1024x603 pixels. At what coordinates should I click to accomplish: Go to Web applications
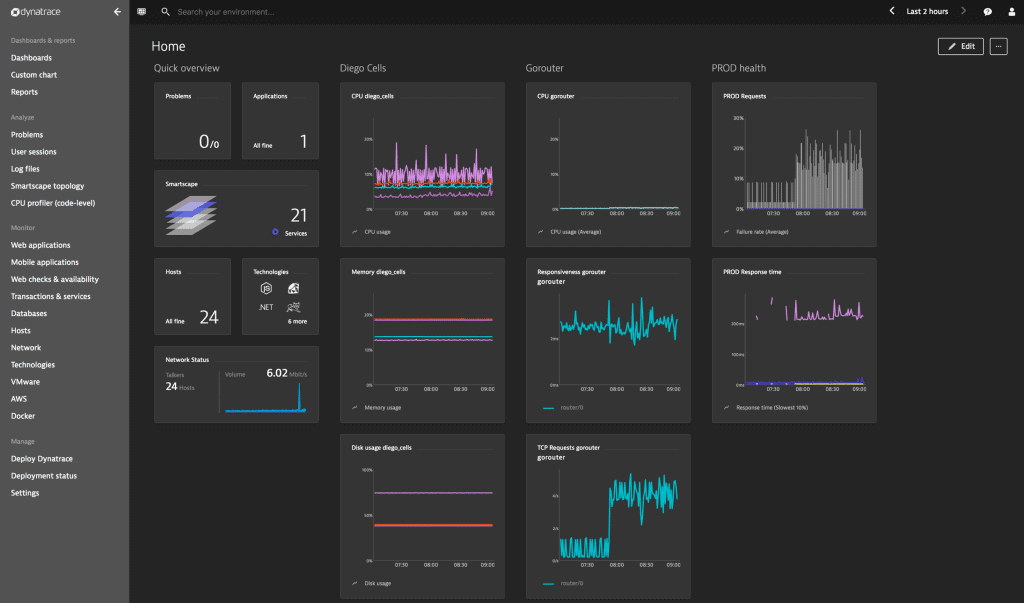pyautogui.click(x=40, y=245)
